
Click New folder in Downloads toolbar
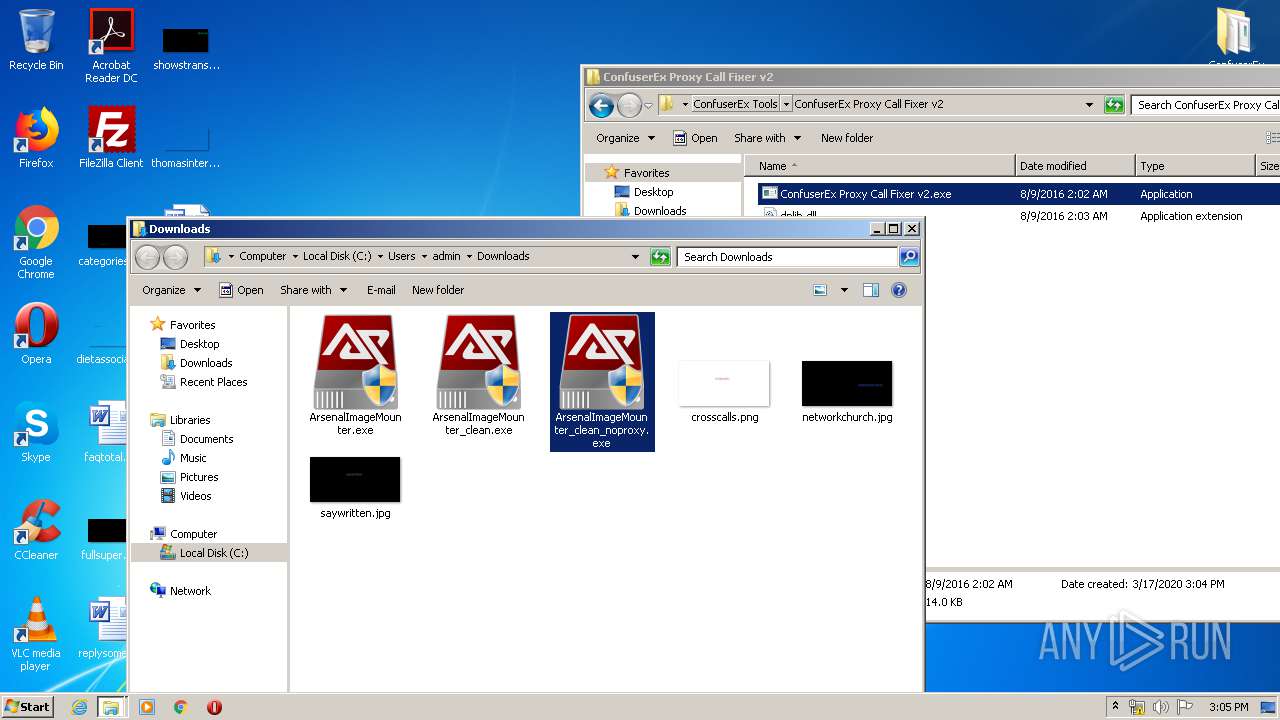pos(438,290)
